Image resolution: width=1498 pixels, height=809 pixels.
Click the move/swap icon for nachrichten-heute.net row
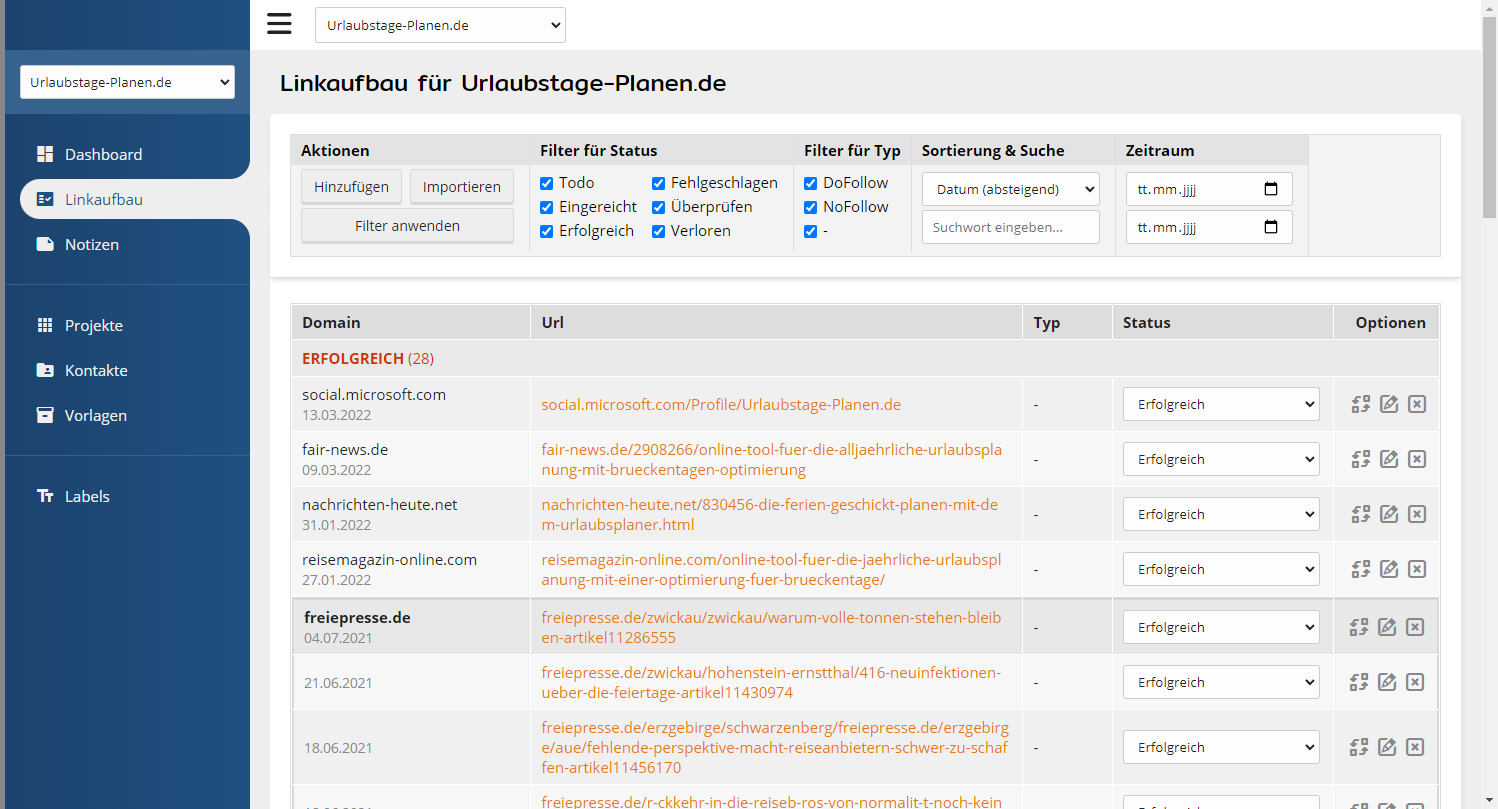[1360, 514]
